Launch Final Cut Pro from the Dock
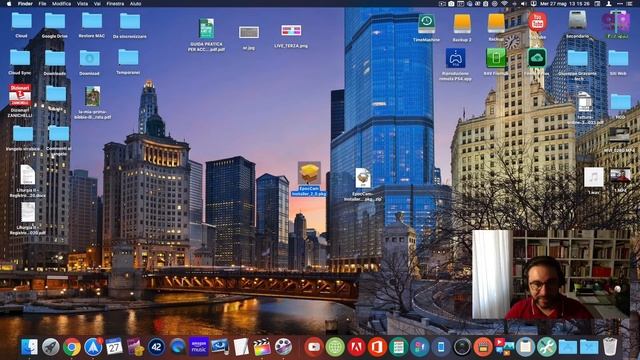 [x=262, y=347]
